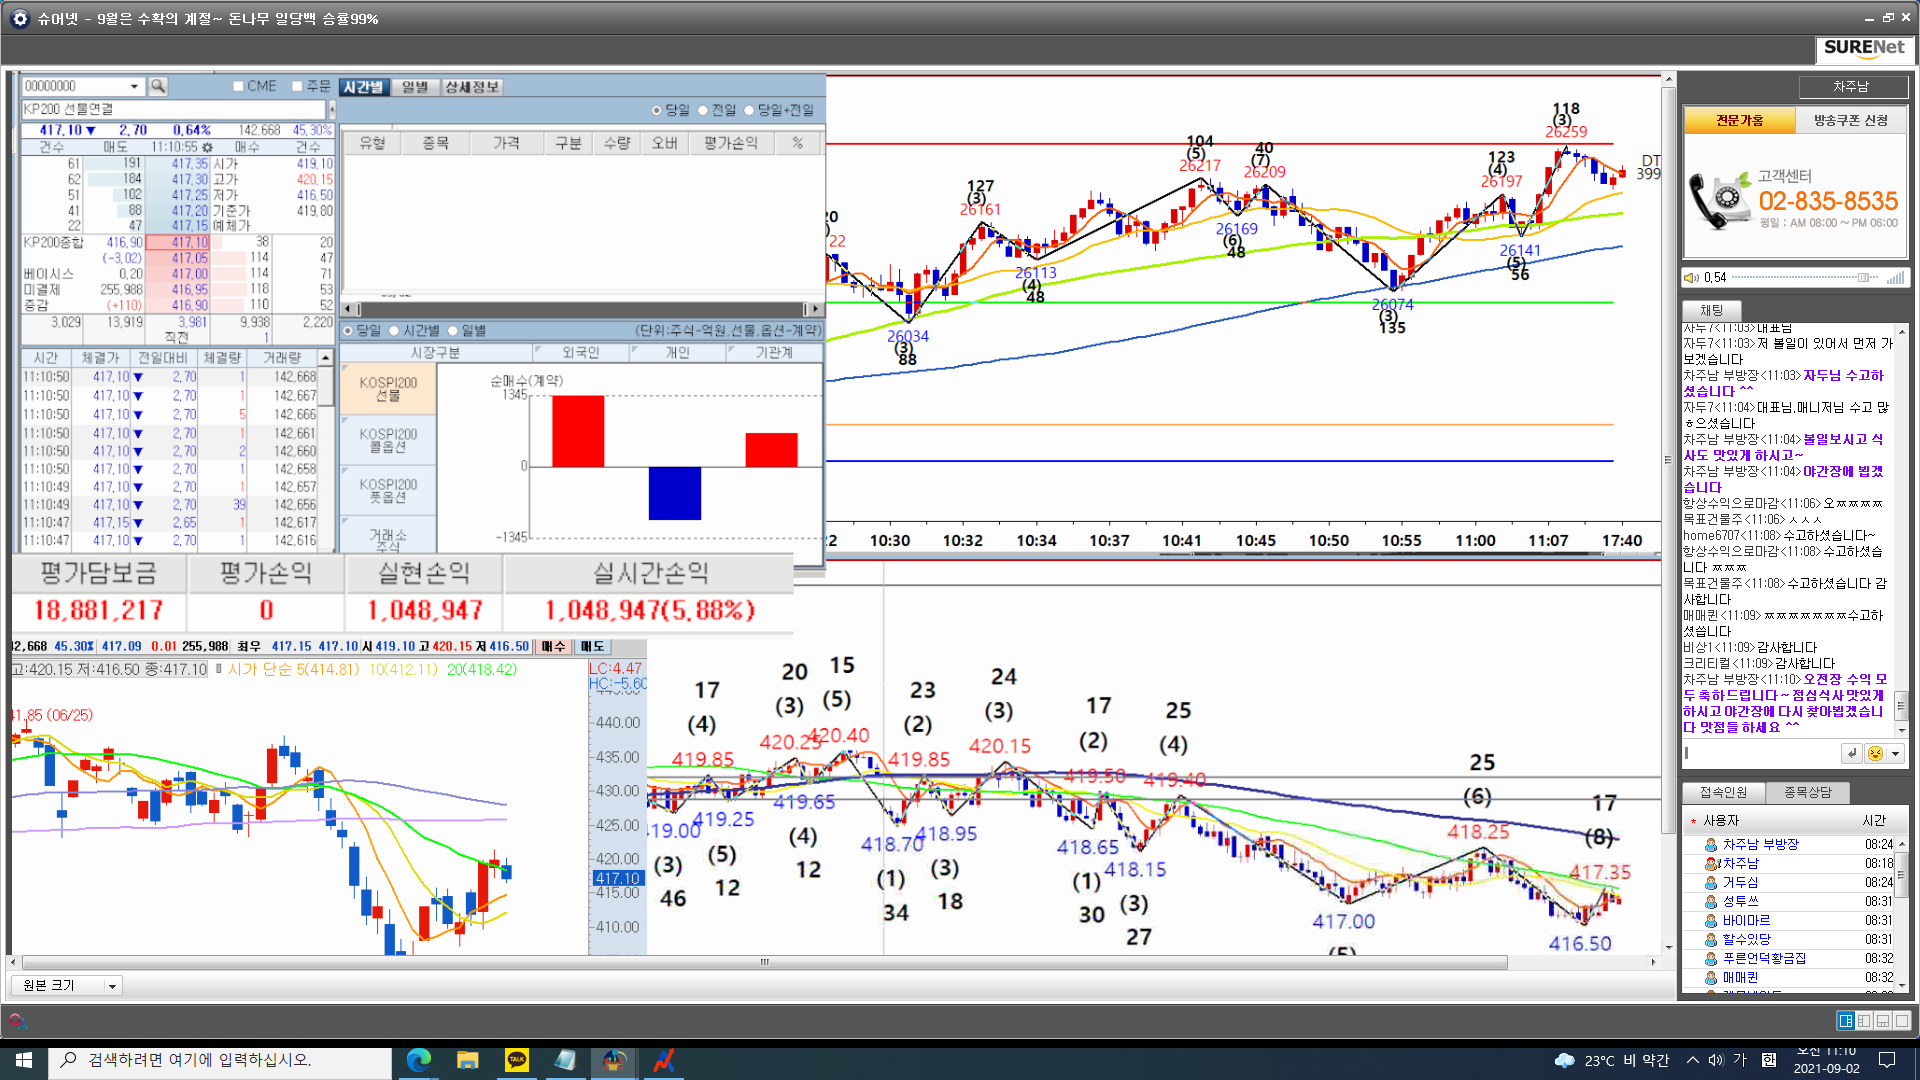Image resolution: width=1920 pixels, height=1080 pixels.
Task: Expand the emoticon dropdown arrow in chat
Action: (1895, 753)
